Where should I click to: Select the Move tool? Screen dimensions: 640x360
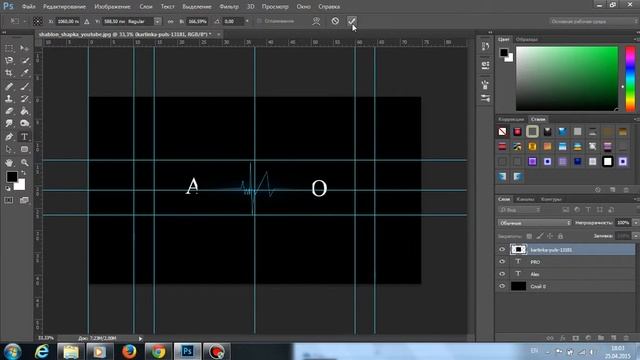click(24, 48)
